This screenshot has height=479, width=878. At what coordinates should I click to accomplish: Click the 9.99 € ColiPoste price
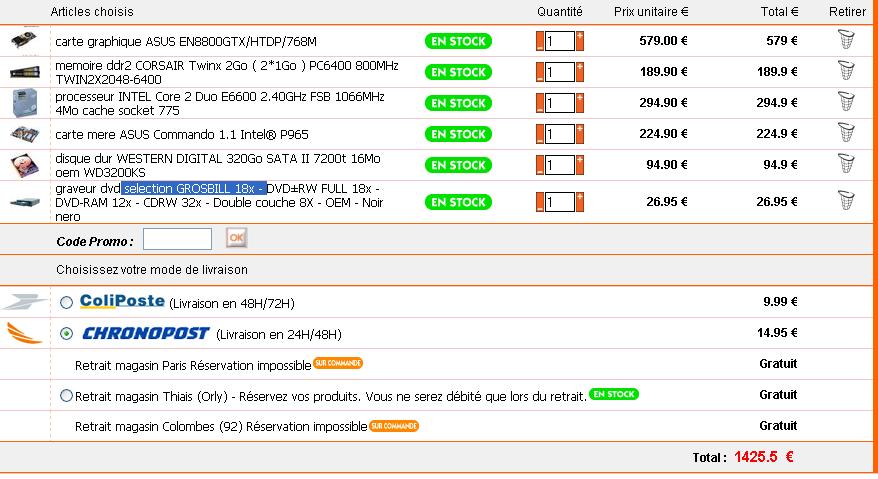click(x=780, y=302)
